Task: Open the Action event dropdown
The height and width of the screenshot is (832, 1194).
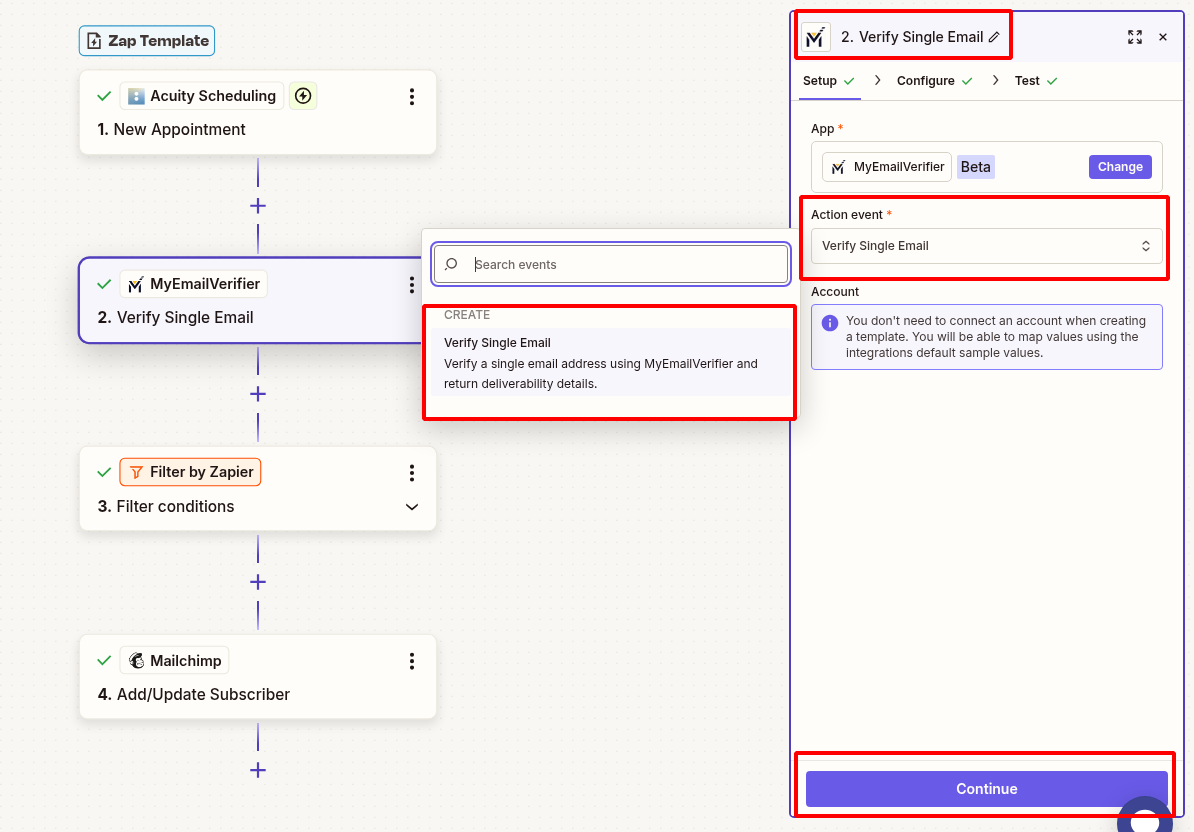Action: pyautogui.click(x=986, y=245)
